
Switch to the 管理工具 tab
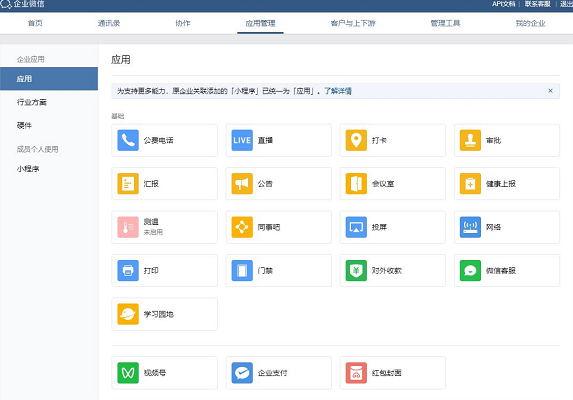point(445,23)
